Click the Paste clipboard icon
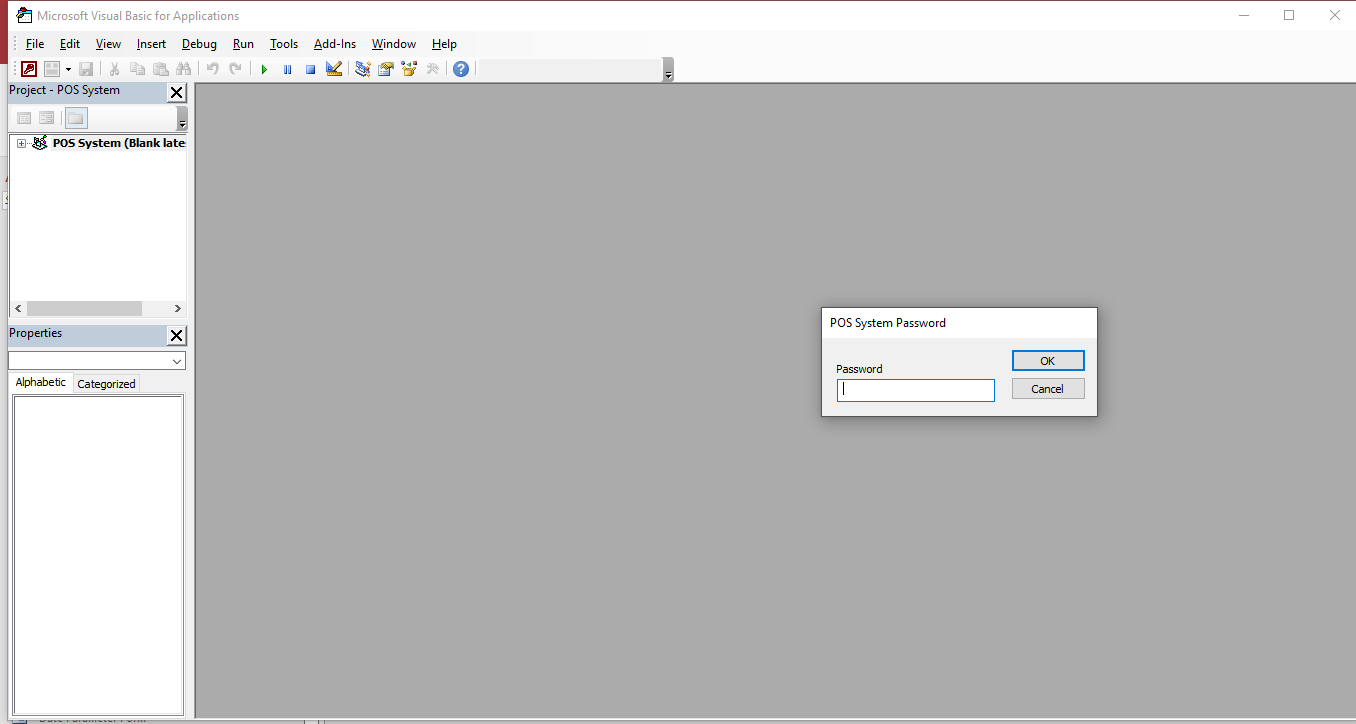Image resolution: width=1356 pixels, height=724 pixels. click(160, 69)
